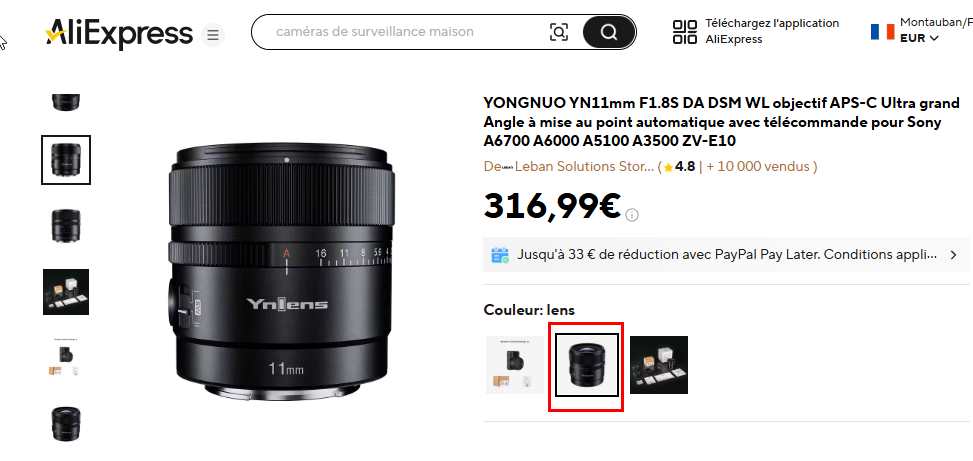Open the De Leban Solutions Store link
Viewport: 973px width, 461px height.
568,167
